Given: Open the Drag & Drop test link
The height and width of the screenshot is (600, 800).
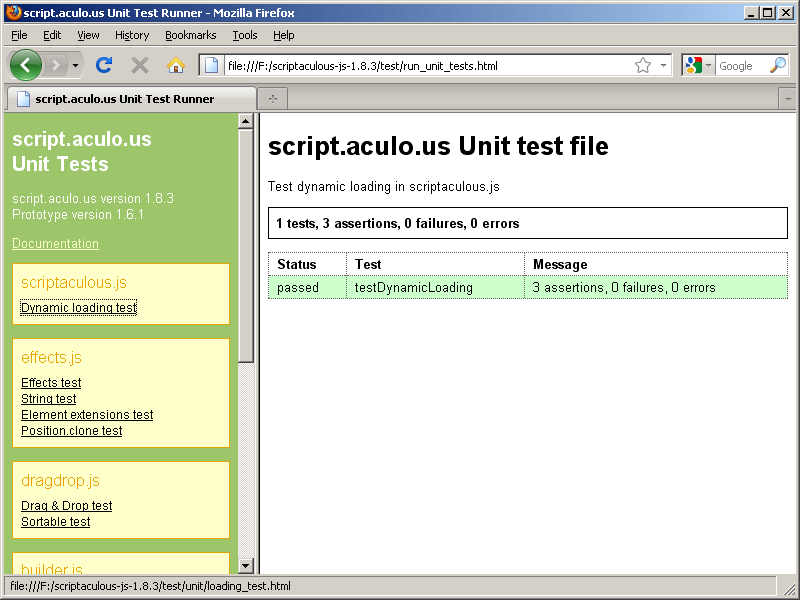Looking at the screenshot, I should [x=66, y=506].
